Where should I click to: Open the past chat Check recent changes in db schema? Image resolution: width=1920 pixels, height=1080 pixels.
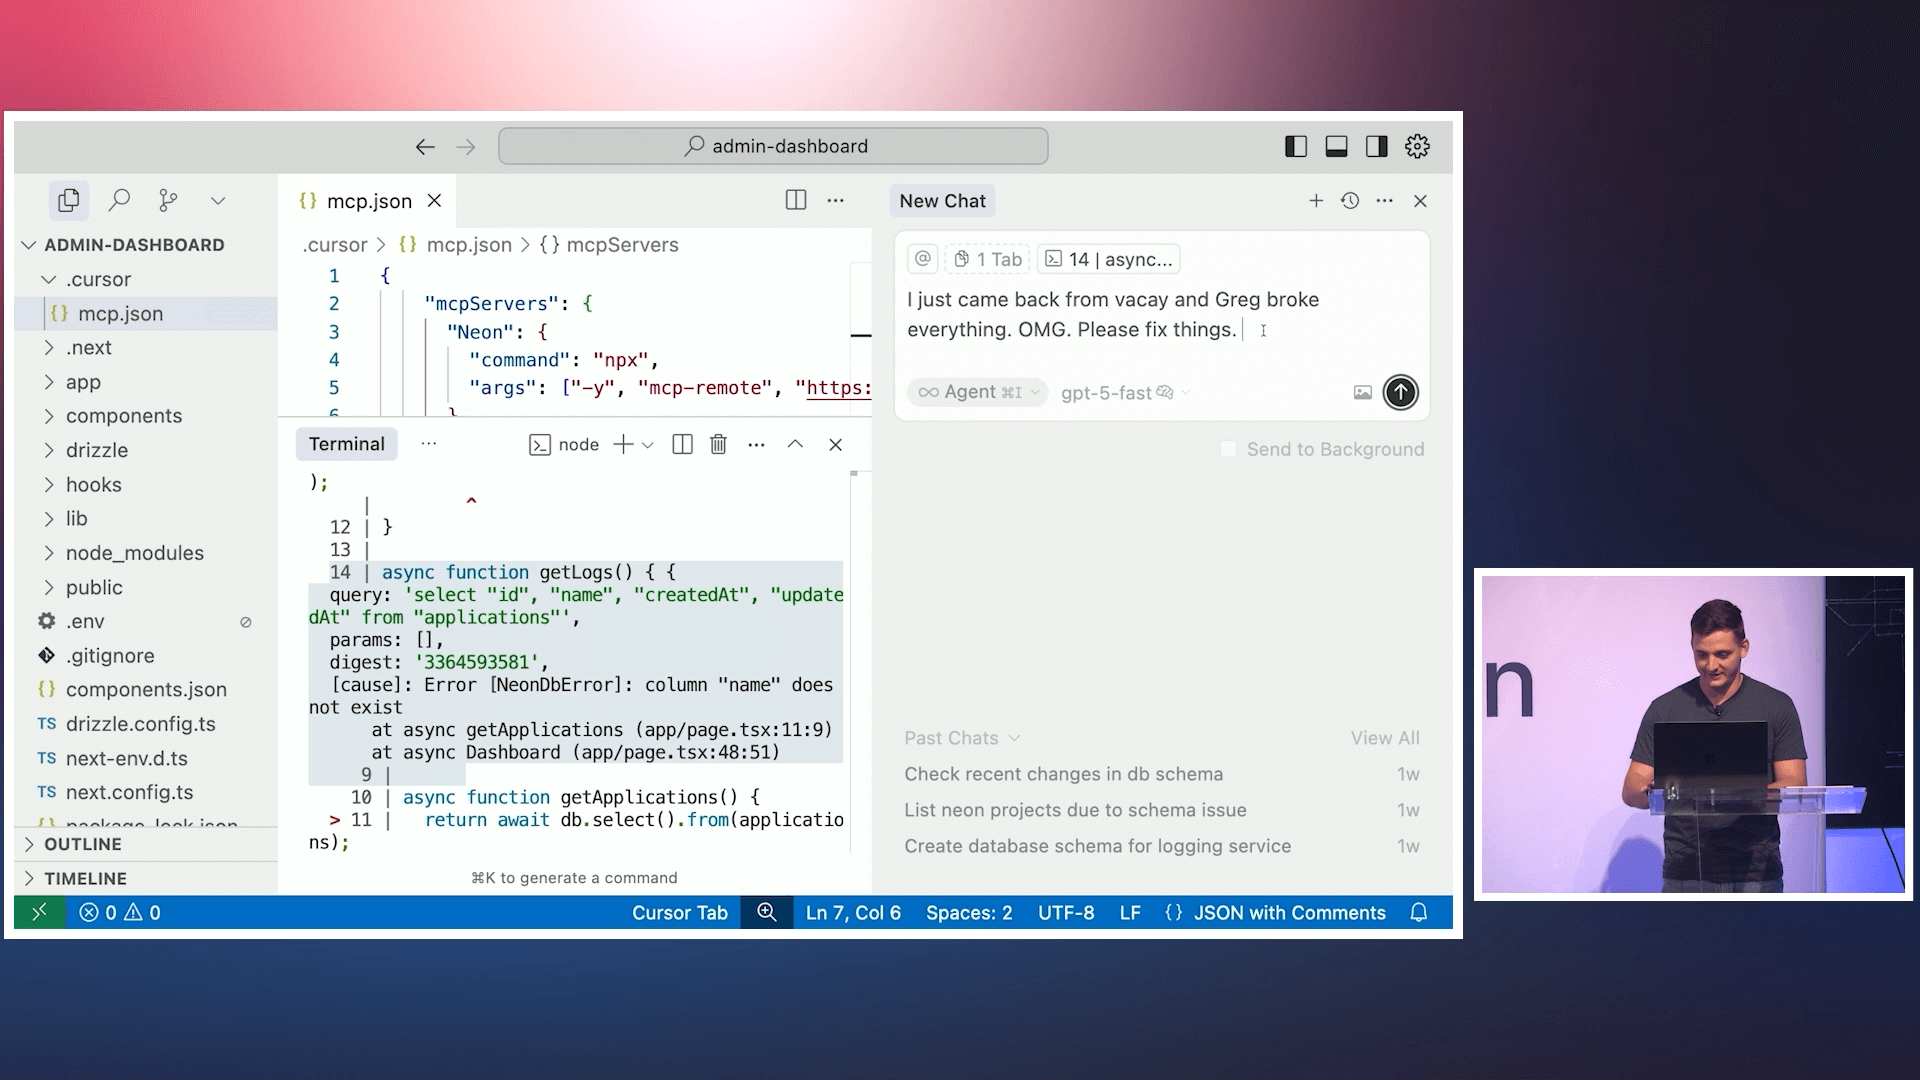tap(1063, 774)
